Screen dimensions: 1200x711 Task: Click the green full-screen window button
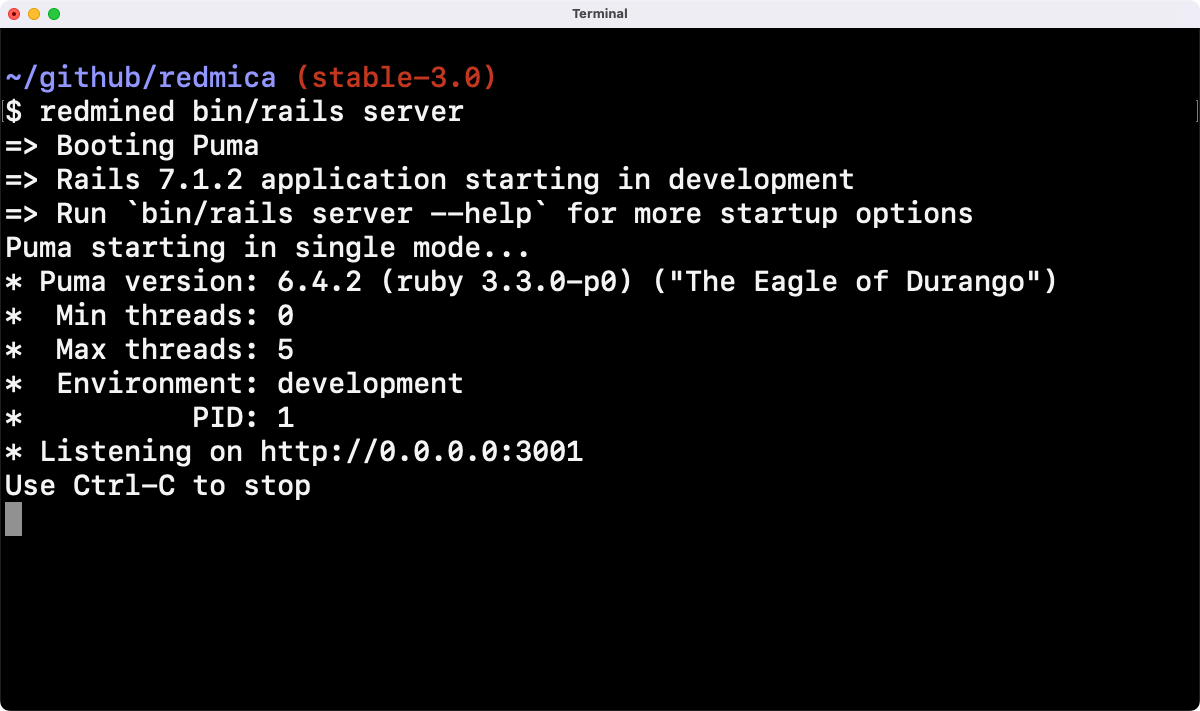(54, 14)
